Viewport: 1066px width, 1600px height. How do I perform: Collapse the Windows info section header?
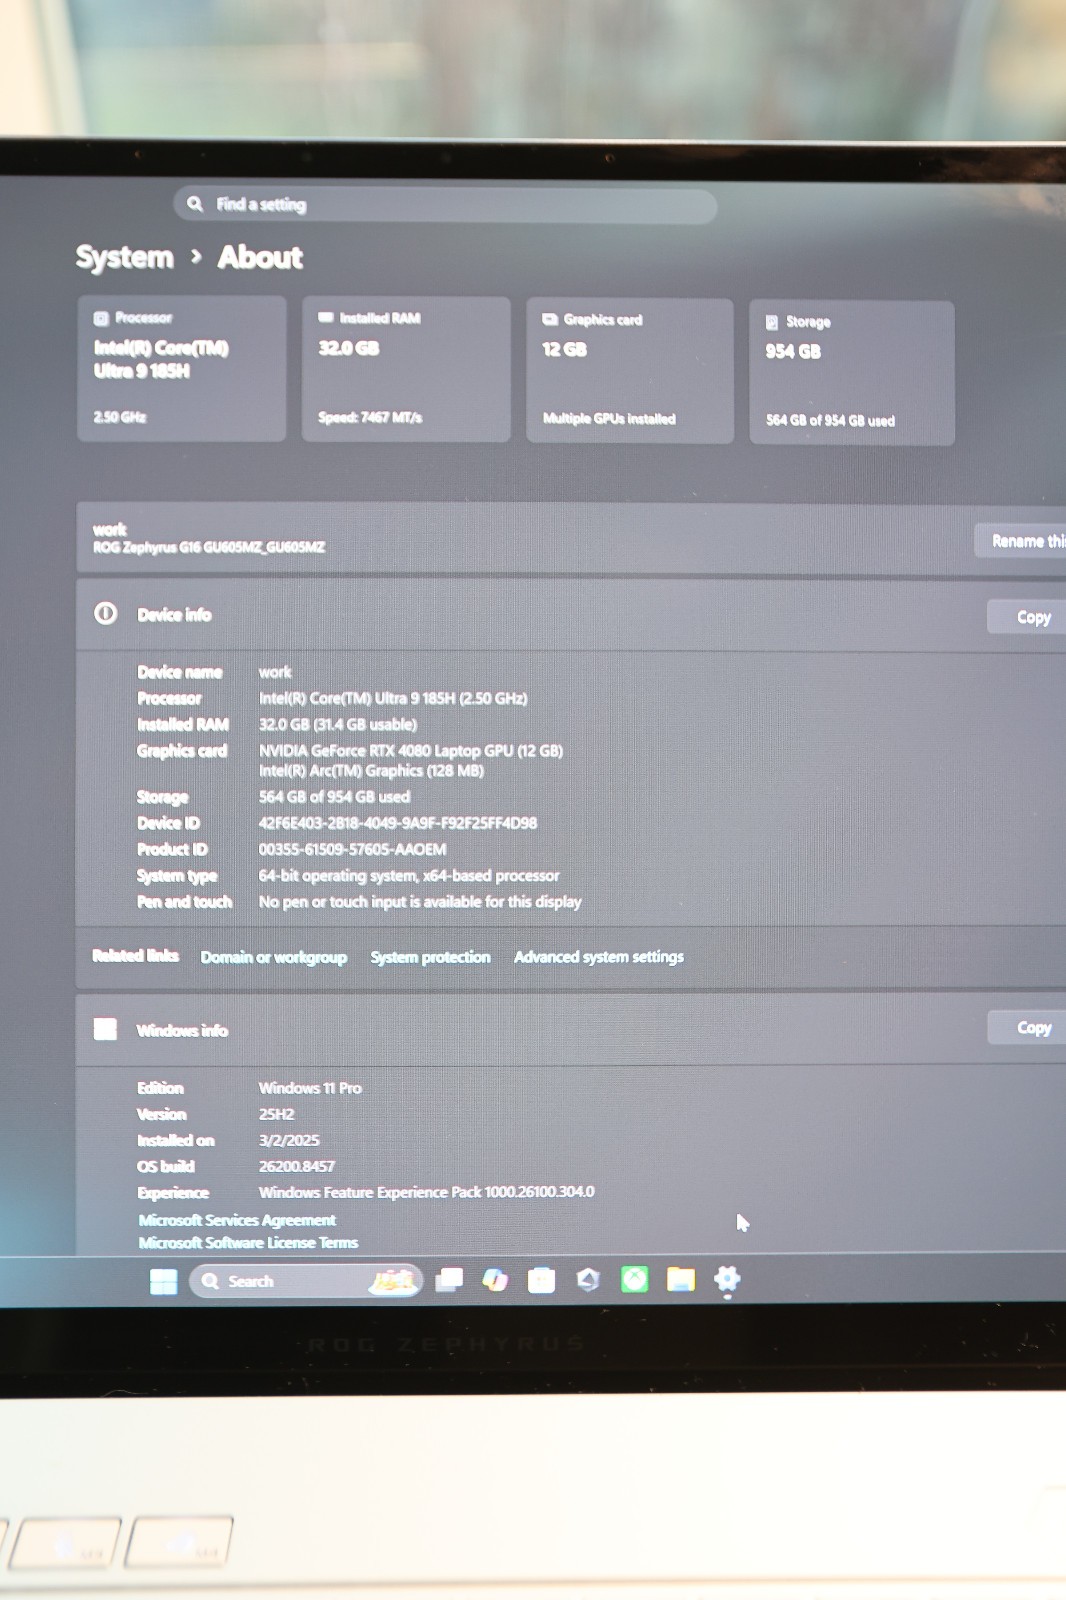pyautogui.click(x=571, y=1029)
